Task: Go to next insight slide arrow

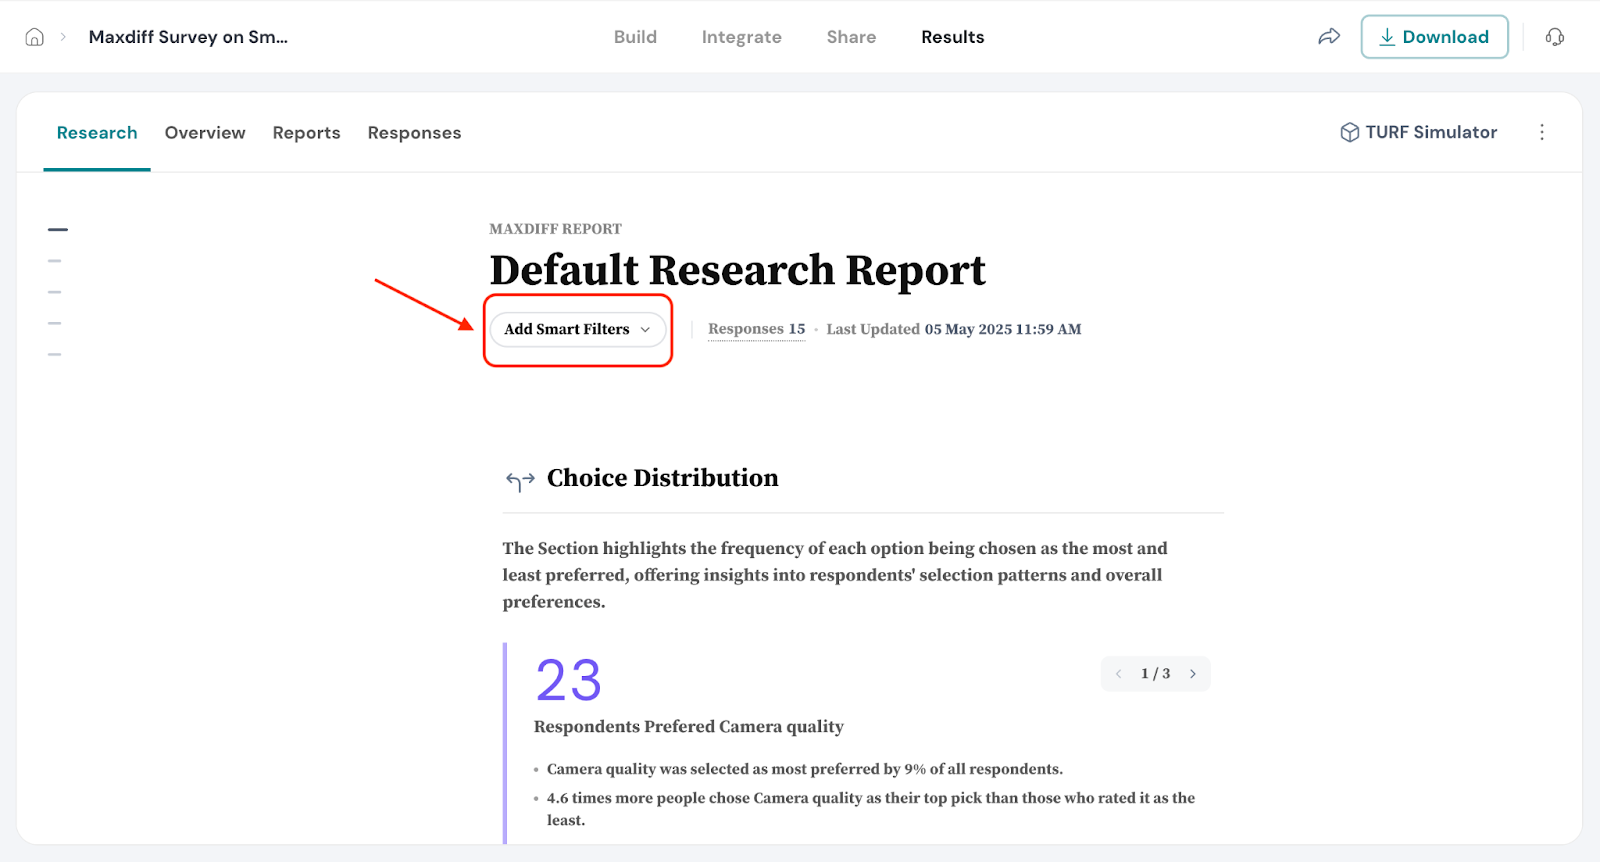Action: pyautogui.click(x=1192, y=674)
